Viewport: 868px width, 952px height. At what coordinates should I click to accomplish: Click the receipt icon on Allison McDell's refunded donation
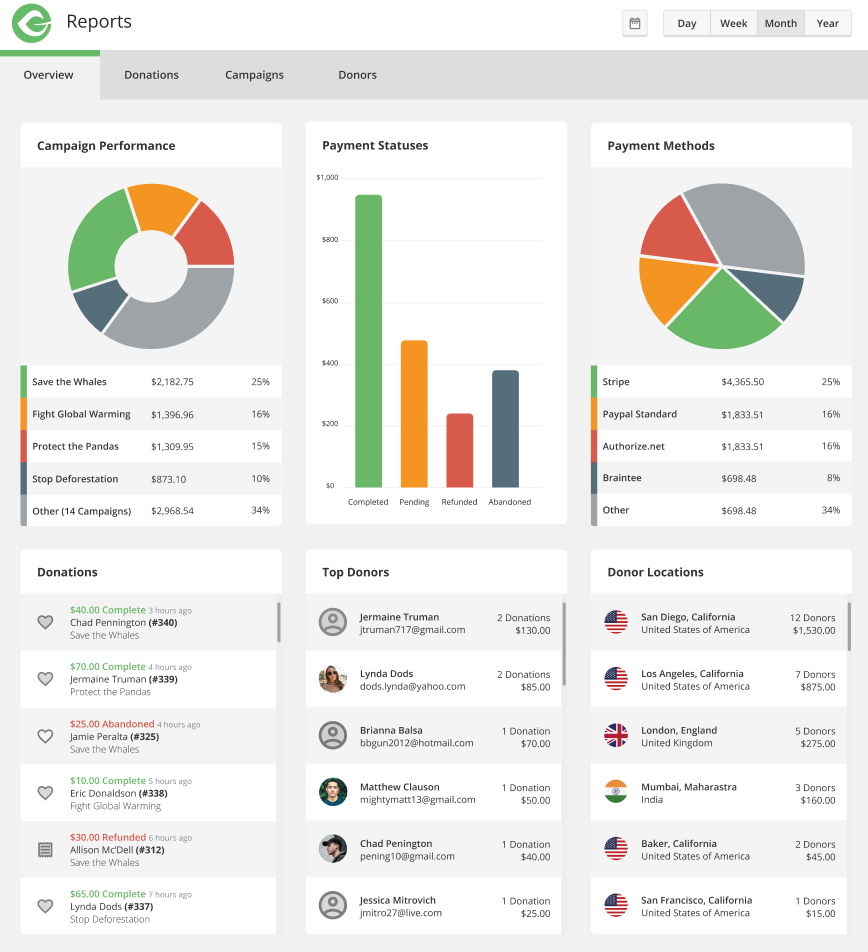(x=45, y=848)
